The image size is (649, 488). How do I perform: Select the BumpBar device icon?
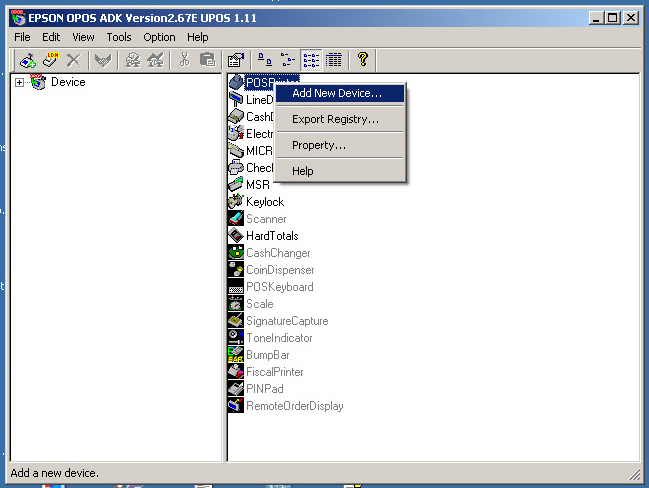tap(236, 354)
